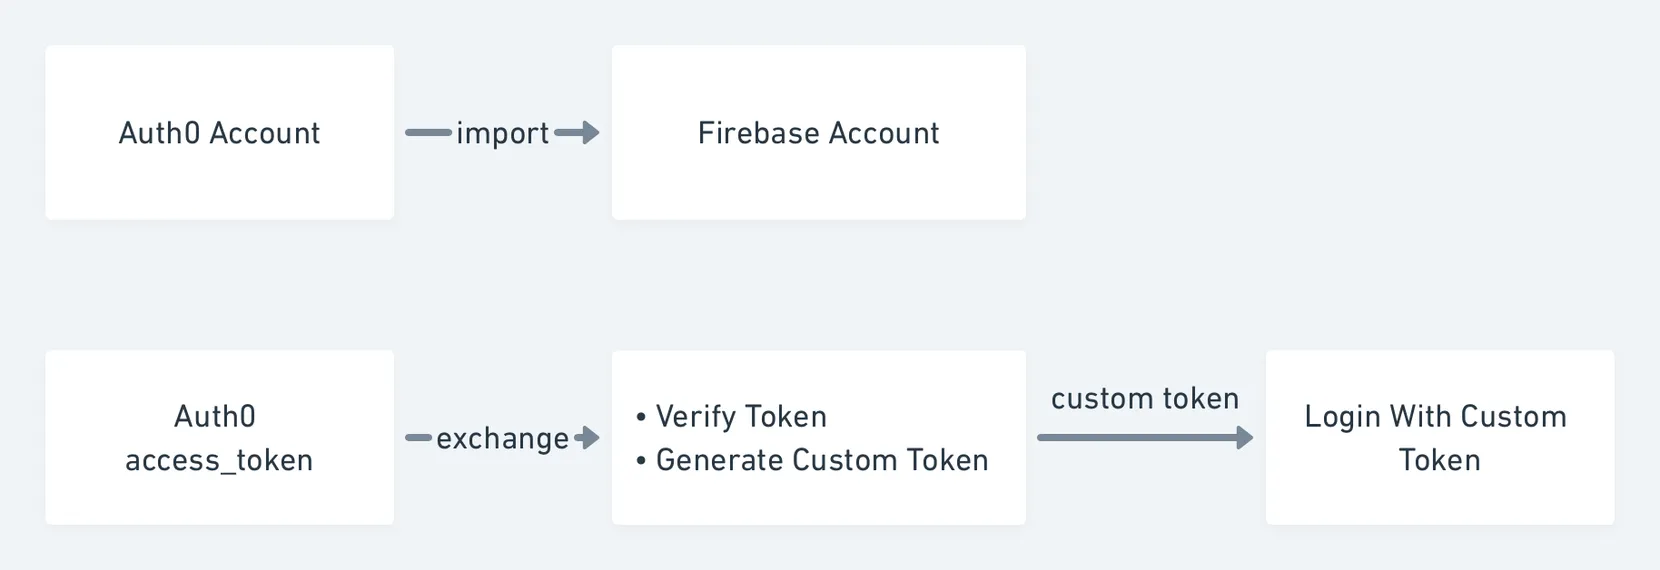
Task: Click the word Auth0 in the top-left box
Action: (159, 133)
